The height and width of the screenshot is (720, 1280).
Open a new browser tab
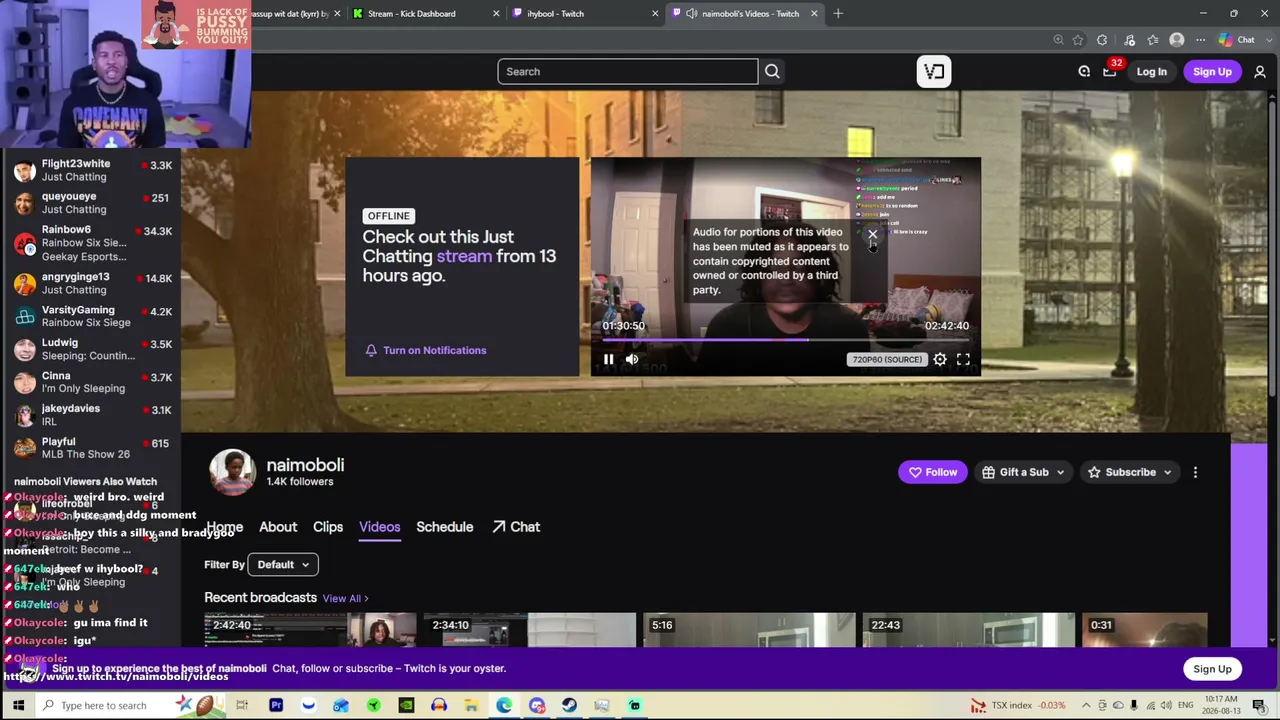click(x=838, y=13)
